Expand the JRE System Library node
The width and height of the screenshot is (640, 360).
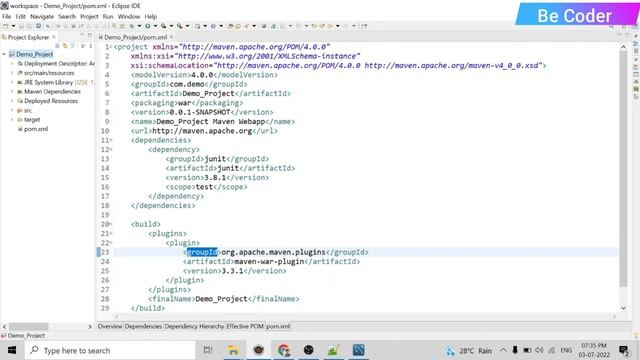(x=12, y=82)
